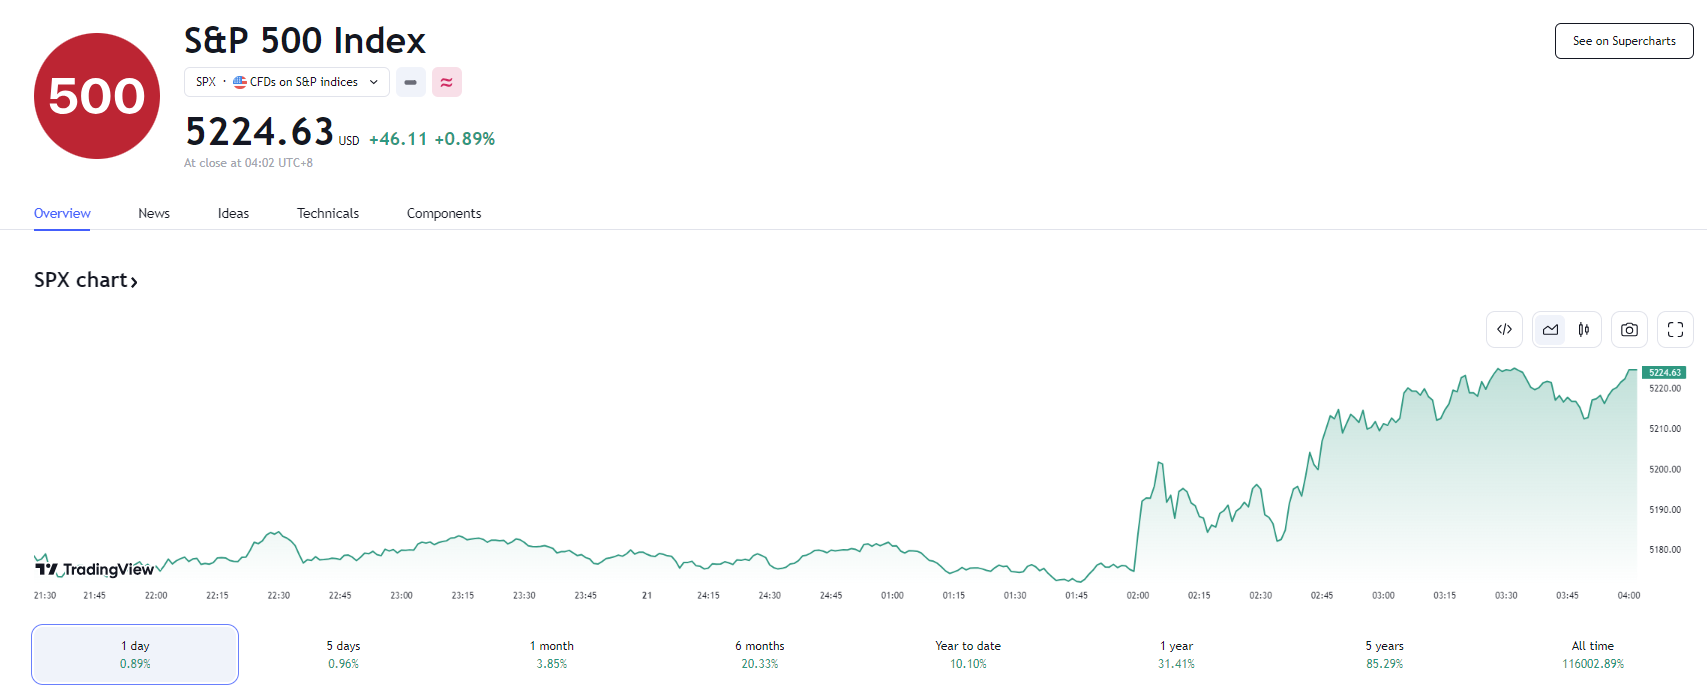The height and width of the screenshot is (697, 1707).
Task: Expand the SPX chart heading arrow
Action: click(134, 282)
